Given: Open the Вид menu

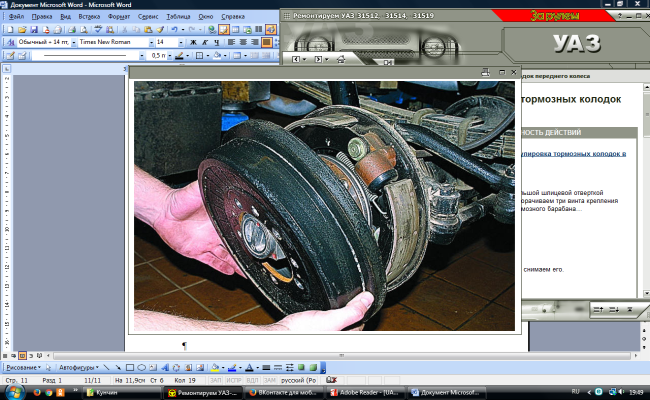Looking at the screenshot, I should tap(65, 17).
